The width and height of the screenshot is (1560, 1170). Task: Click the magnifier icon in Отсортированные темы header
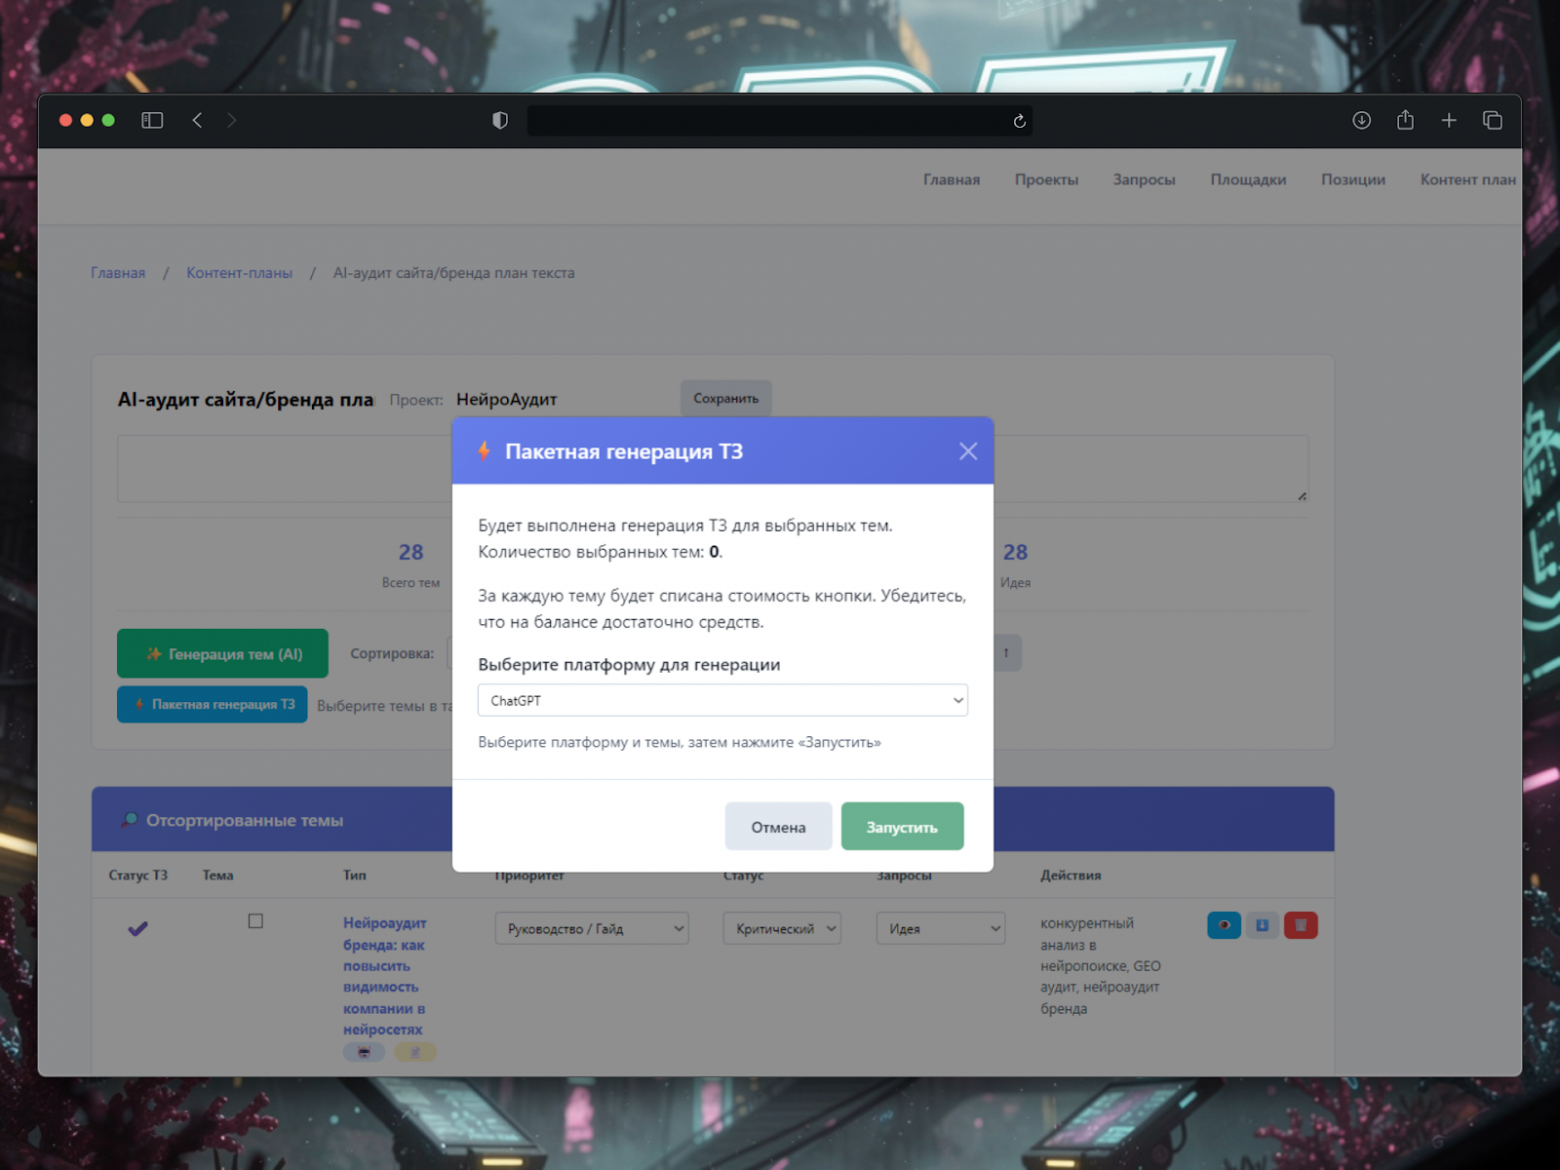pyautogui.click(x=129, y=819)
